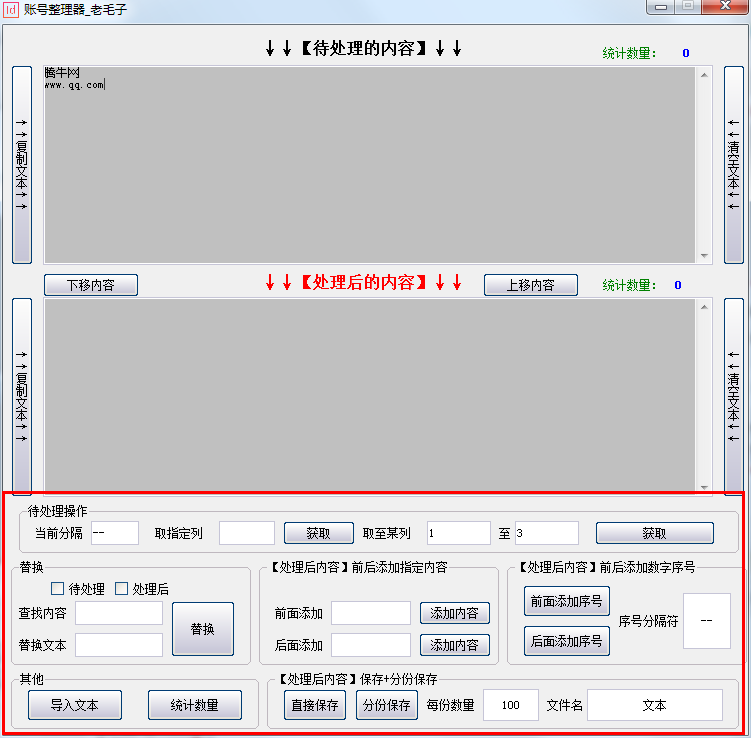Click the 后面添加序号 button
Viewport: 751px width, 738px height.
pyautogui.click(x=567, y=641)
